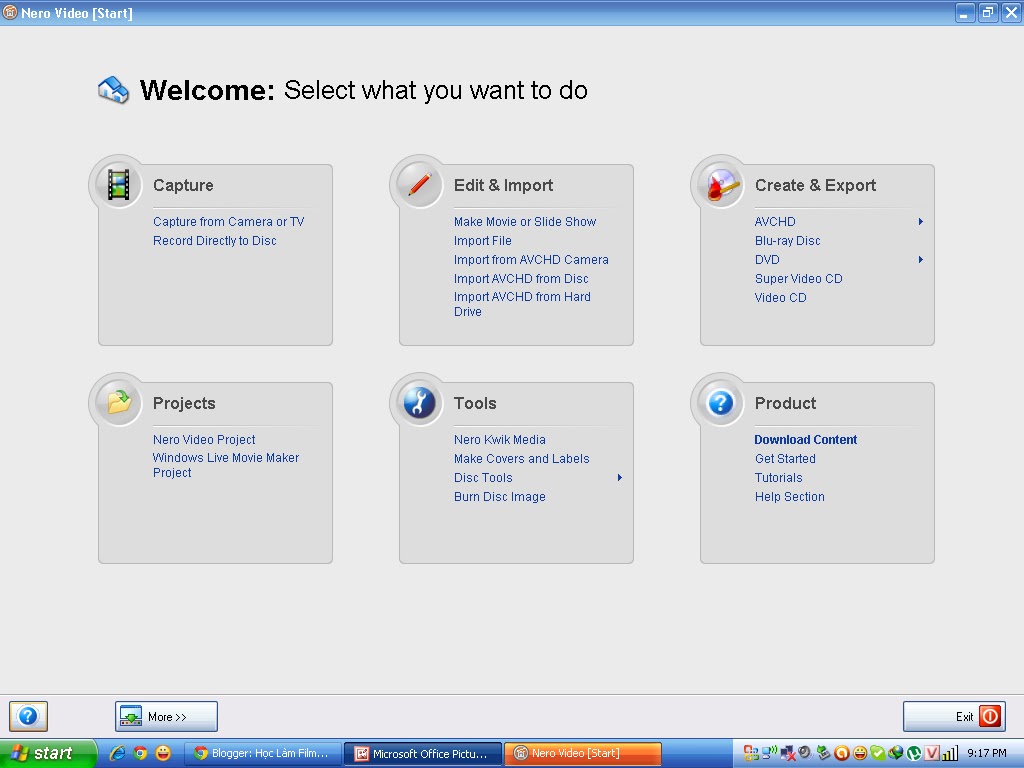Click the Capture film strip icon
1024x768 pixels.
pyautogui.click(x=118, y=185)
